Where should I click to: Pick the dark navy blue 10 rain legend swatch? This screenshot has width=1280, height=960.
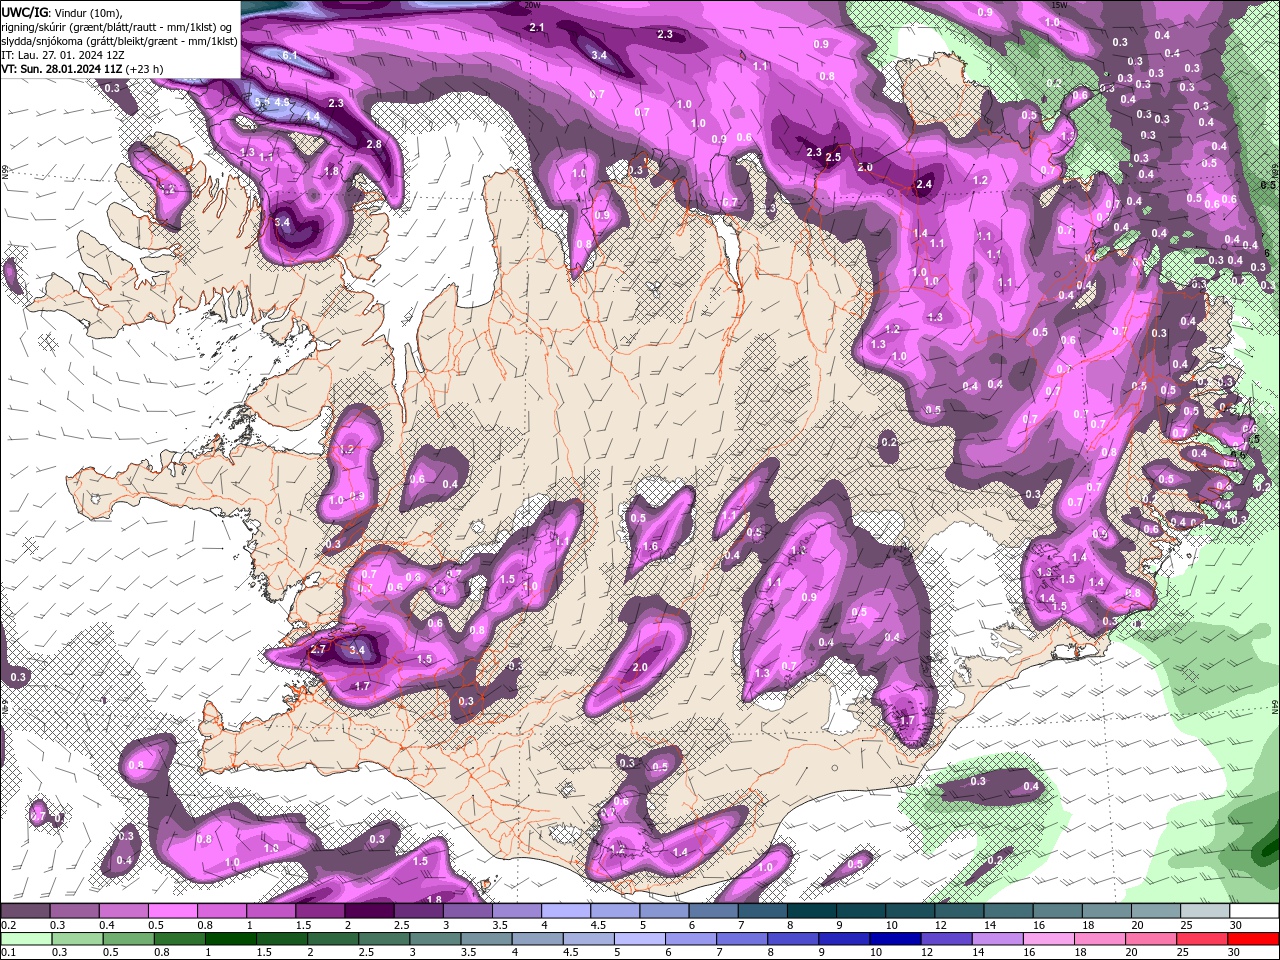tap(894, 938)
